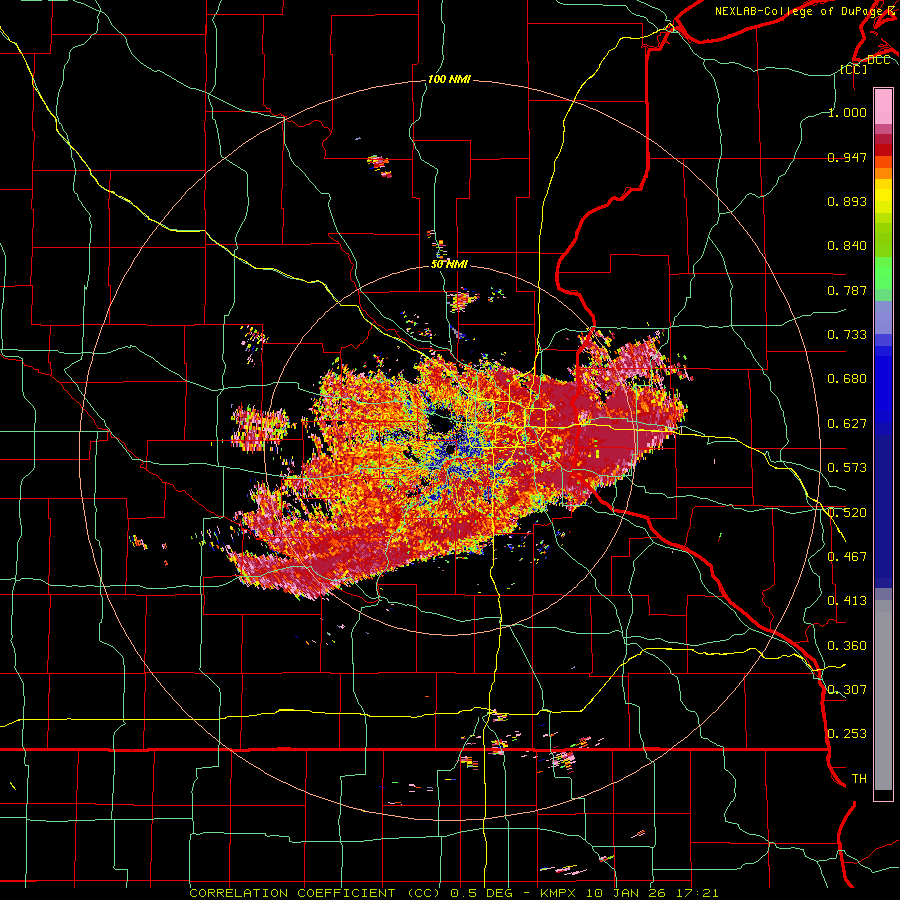
Task: Click the black radar site hole at the echo center
Action: [x=451, y=448]
